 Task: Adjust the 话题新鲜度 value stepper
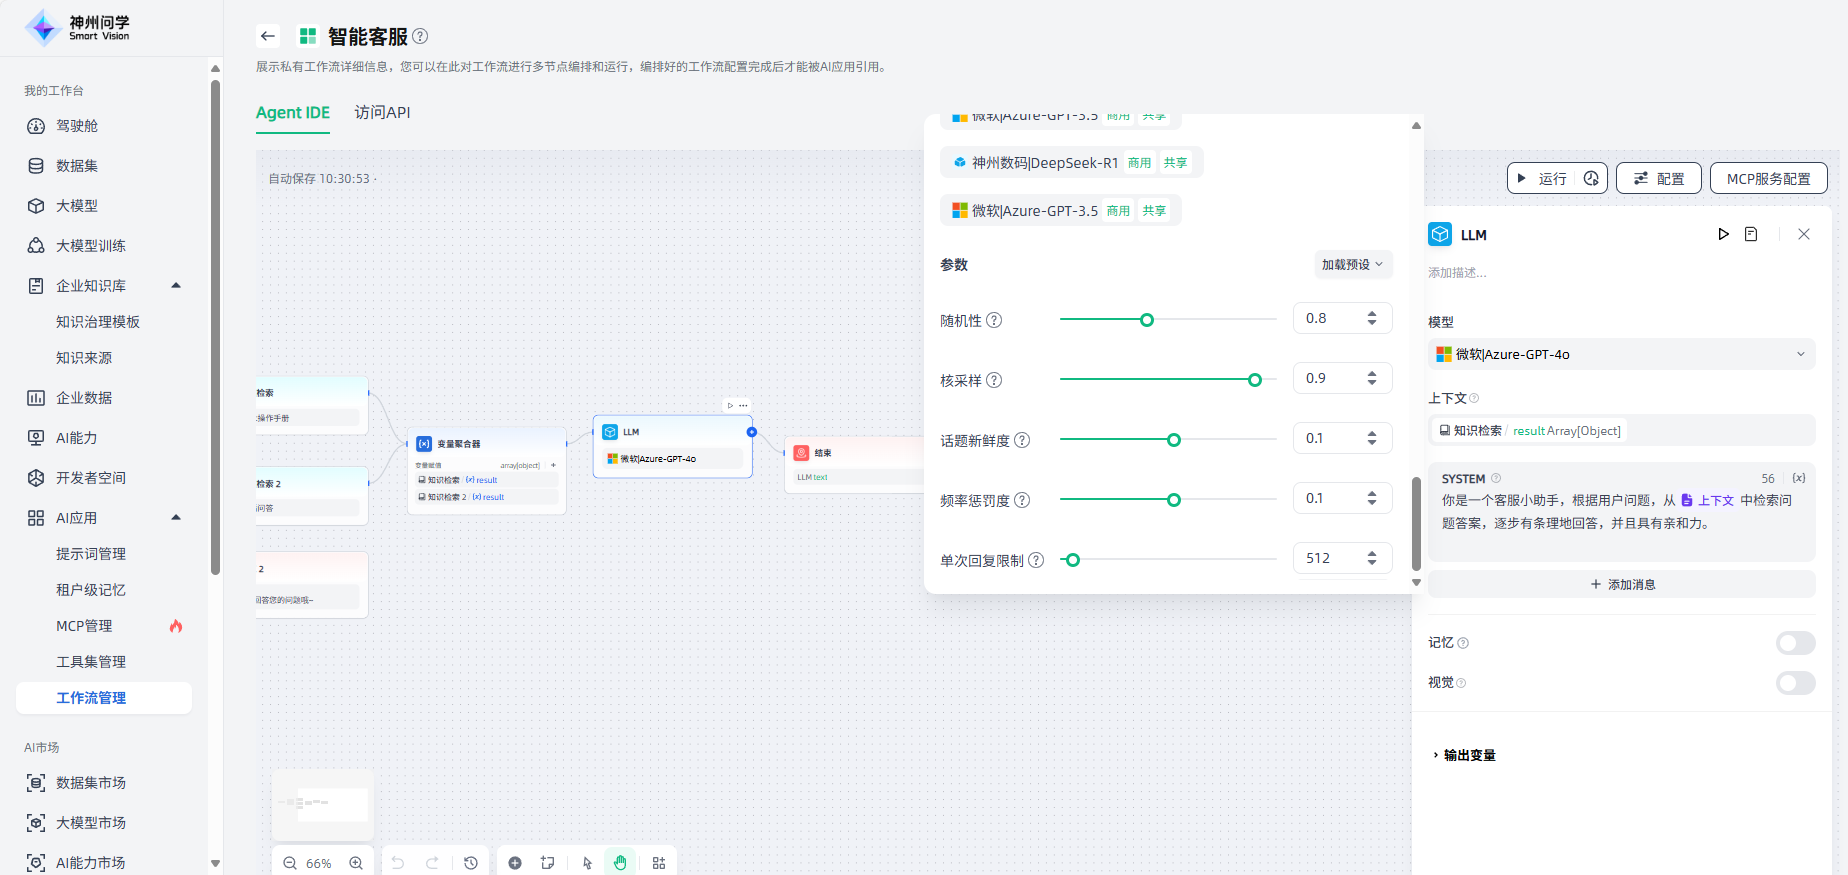click(x=1372, y=438)
